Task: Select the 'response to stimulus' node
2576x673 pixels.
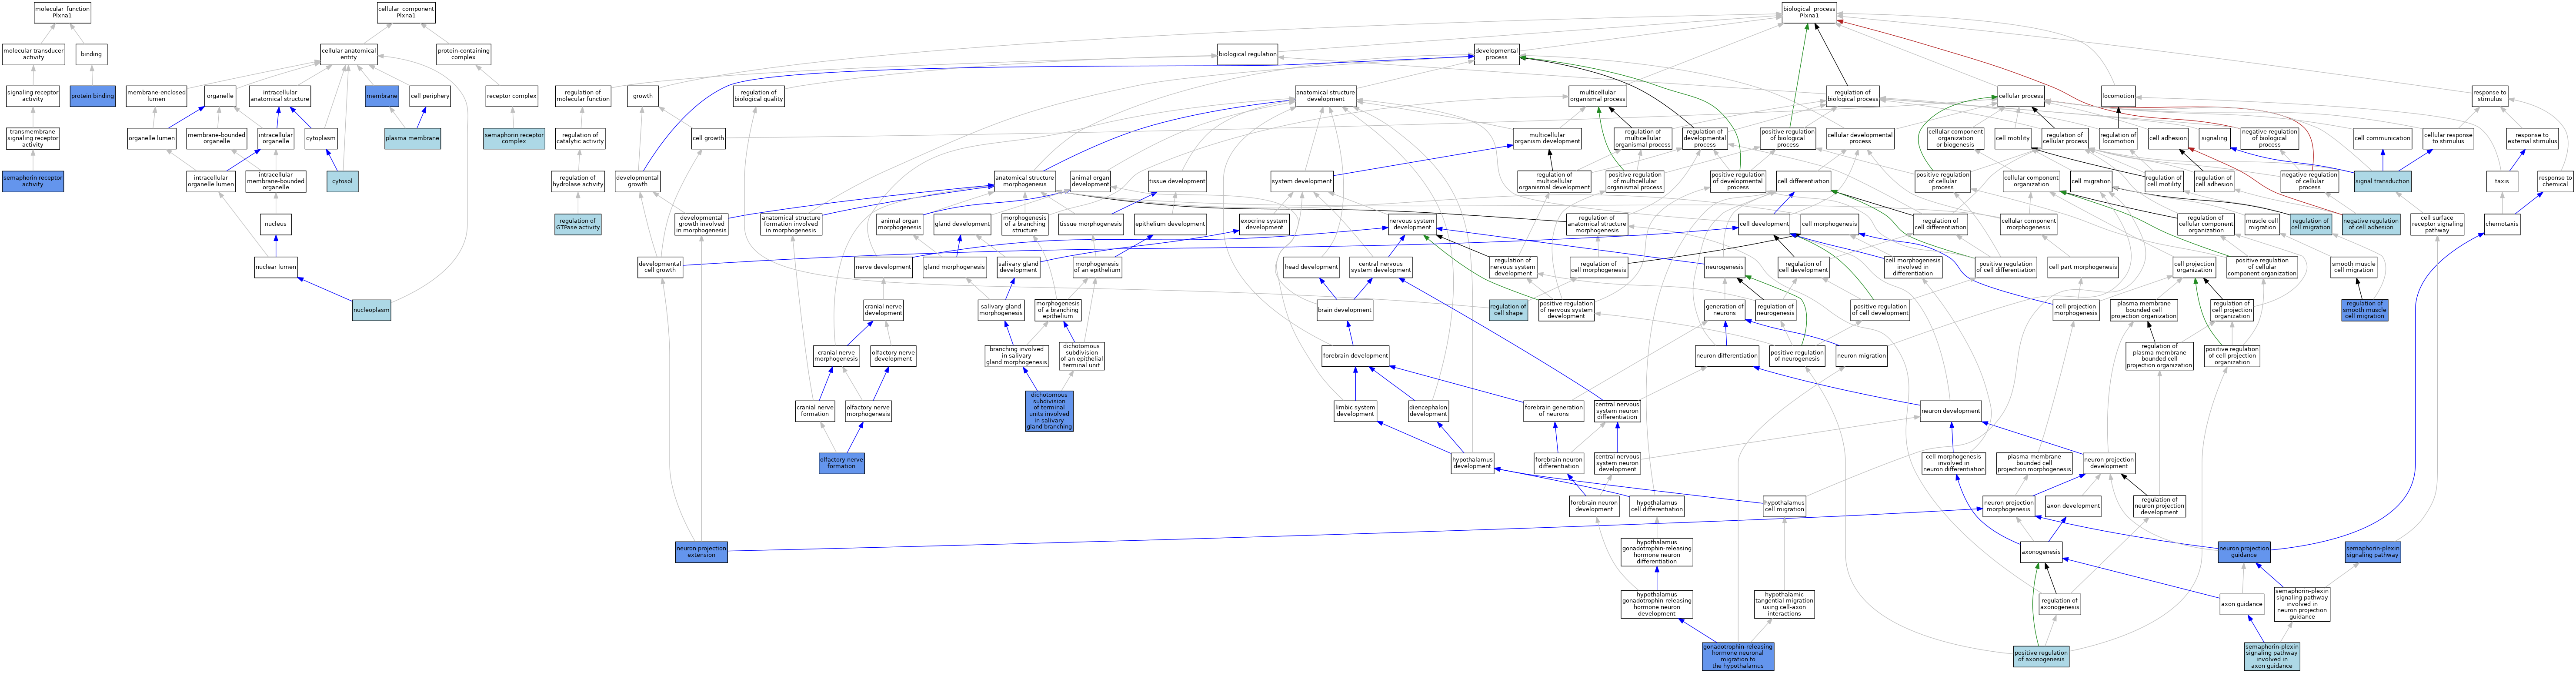Action: coord(2490,96)
